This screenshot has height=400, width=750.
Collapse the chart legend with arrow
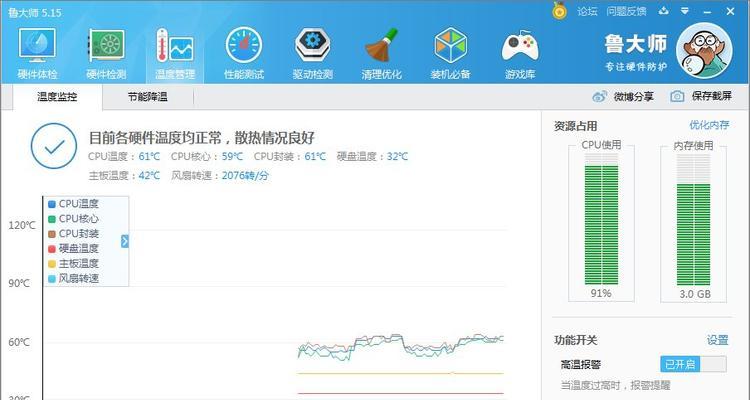coord(125,241)
